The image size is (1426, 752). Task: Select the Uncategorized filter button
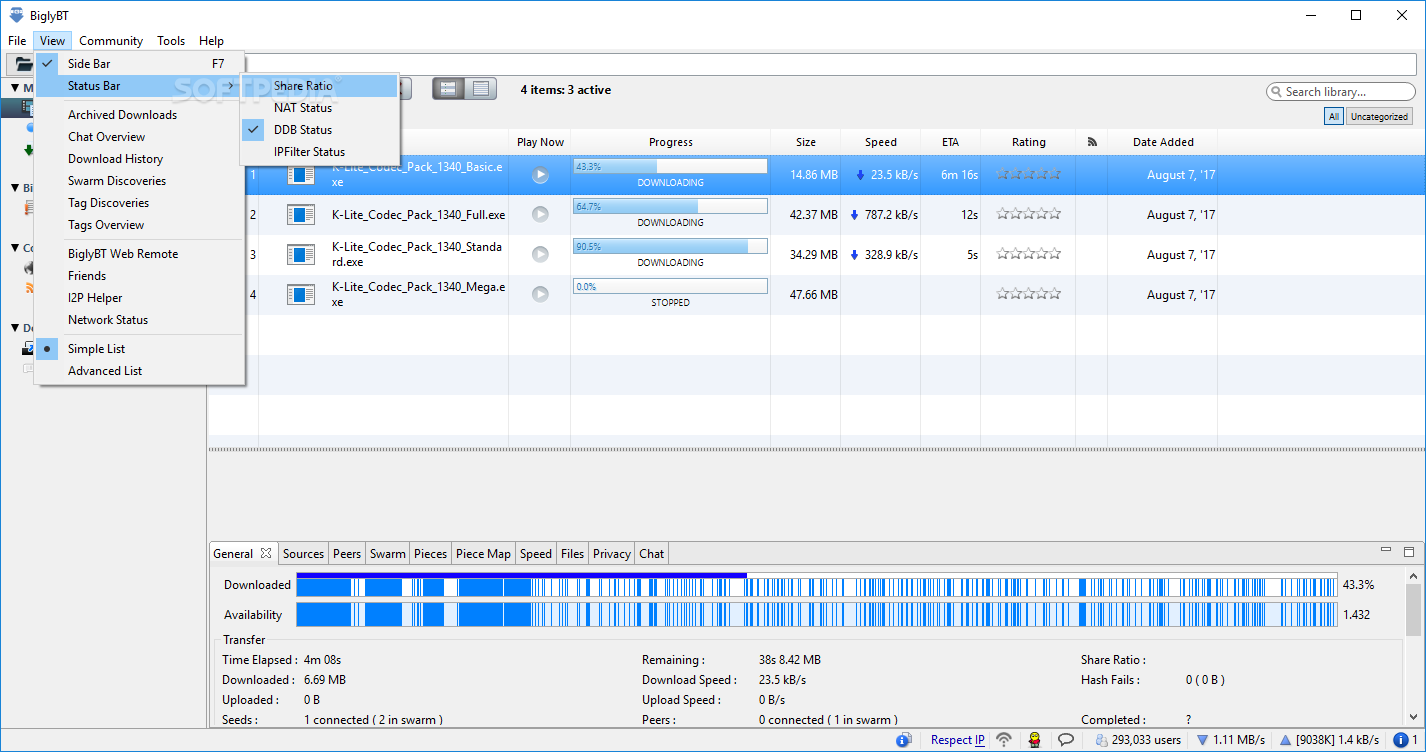point(1379,116)
